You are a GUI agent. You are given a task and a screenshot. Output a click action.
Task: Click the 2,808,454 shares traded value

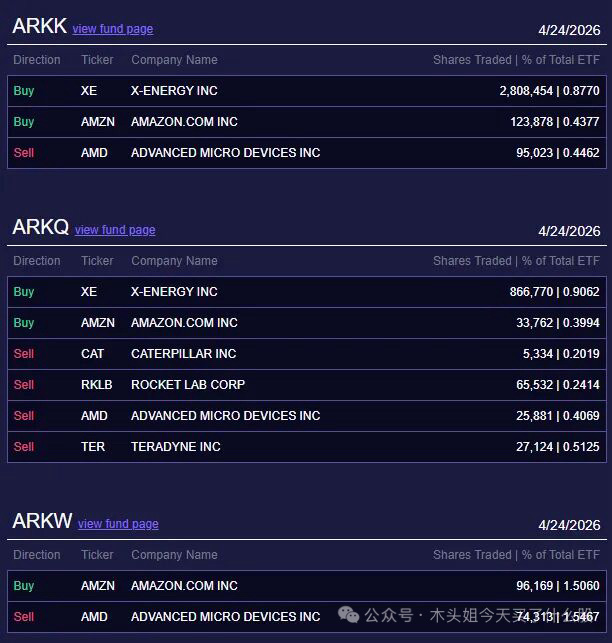pyautogui.click(x=526, y=91)
